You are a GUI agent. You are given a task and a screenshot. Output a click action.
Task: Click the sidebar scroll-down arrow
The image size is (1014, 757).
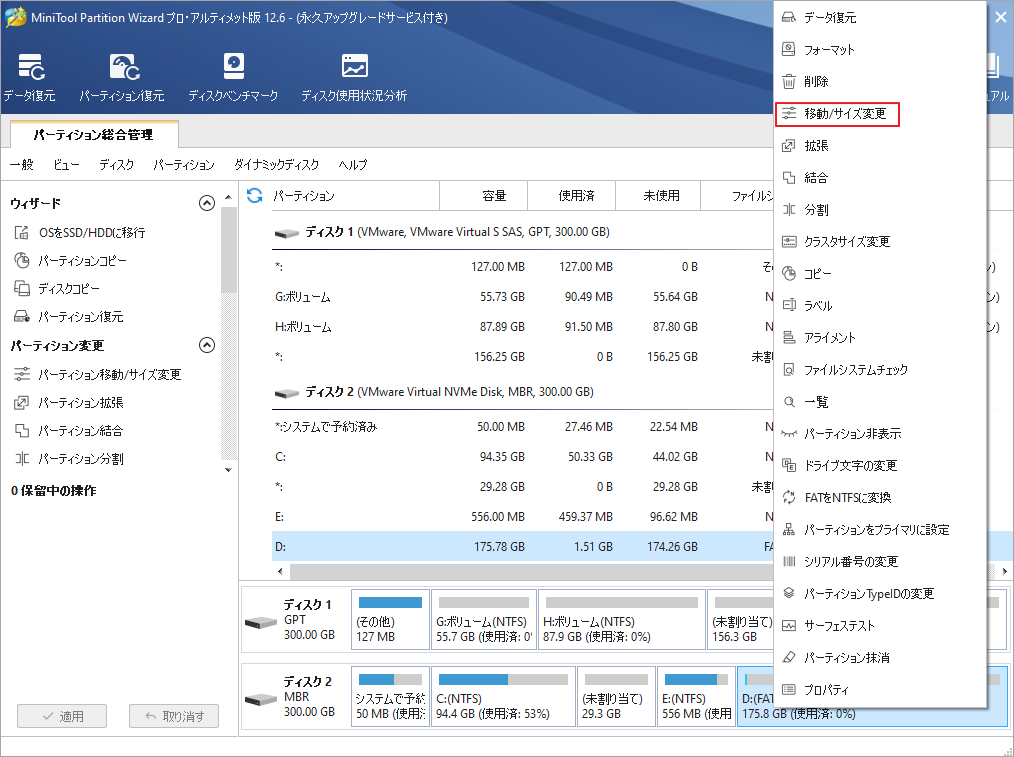(x=228, y=470)
